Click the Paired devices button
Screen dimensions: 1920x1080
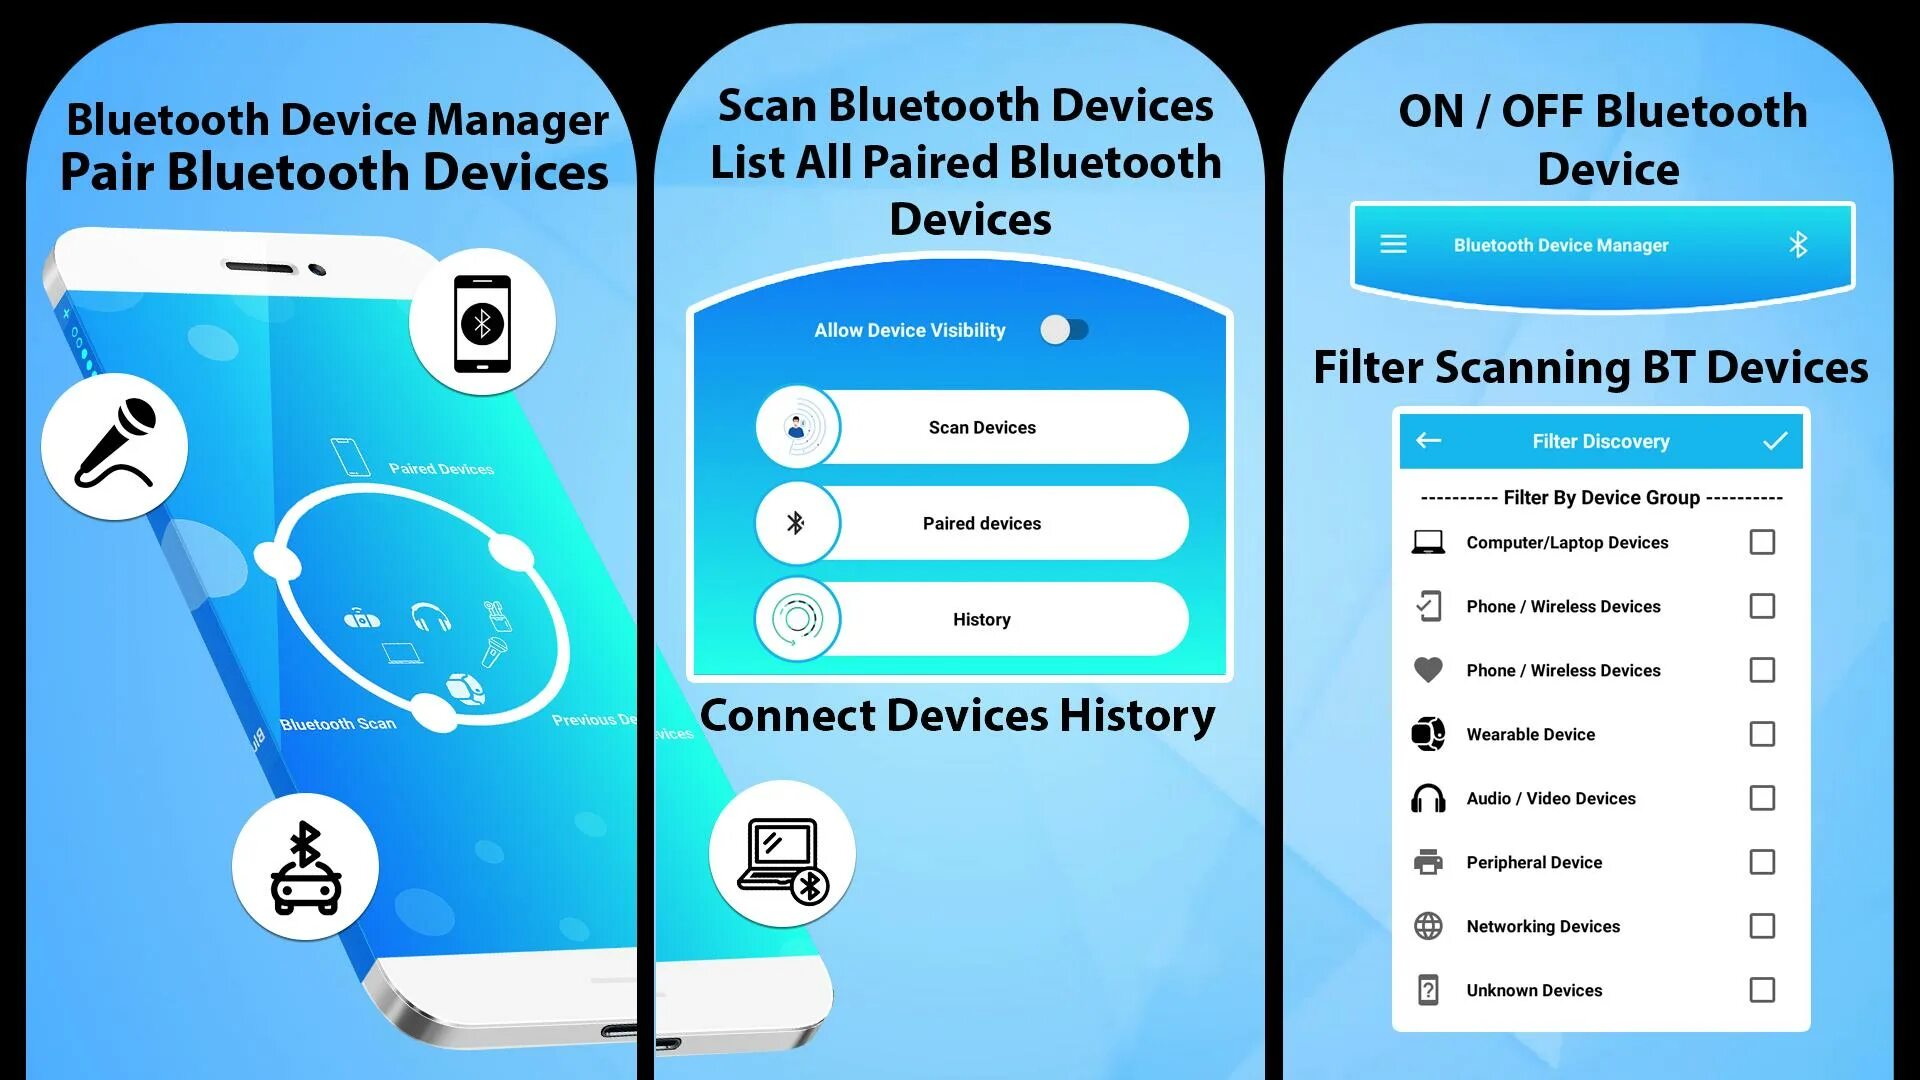(x=981, y=522)
